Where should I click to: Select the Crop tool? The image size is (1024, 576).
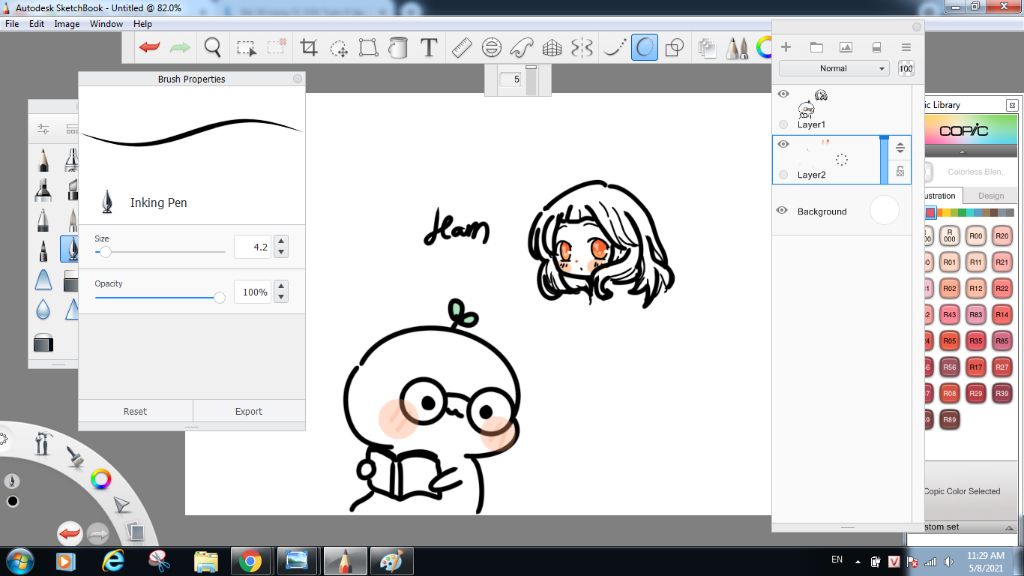pos(308,47)
